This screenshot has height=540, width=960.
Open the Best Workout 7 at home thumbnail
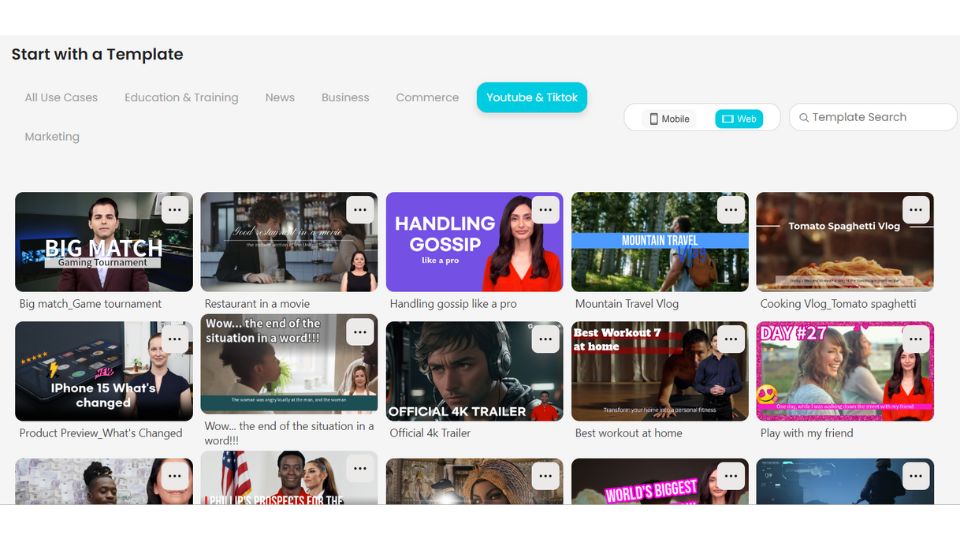660,371
